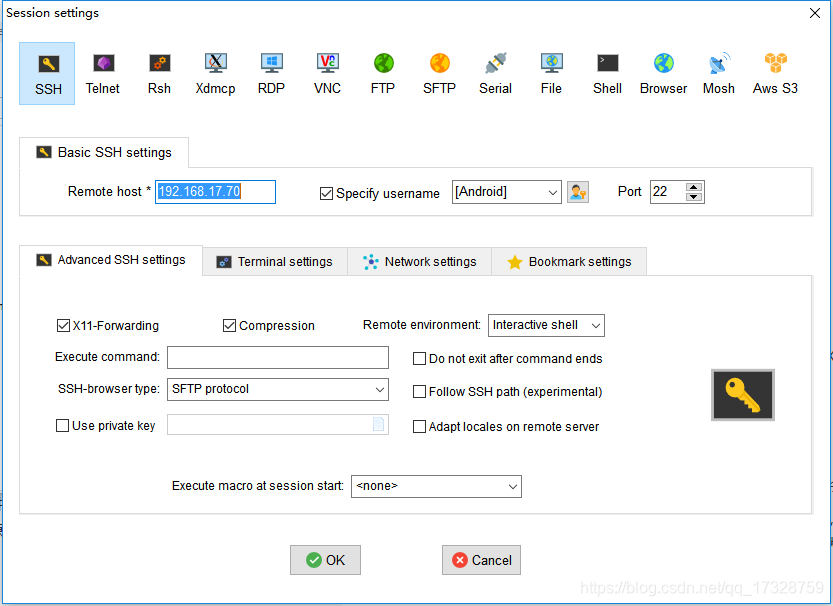Open the Basic SSH settings tab
Screen dimensions: 833x606
tap(104, 153)
